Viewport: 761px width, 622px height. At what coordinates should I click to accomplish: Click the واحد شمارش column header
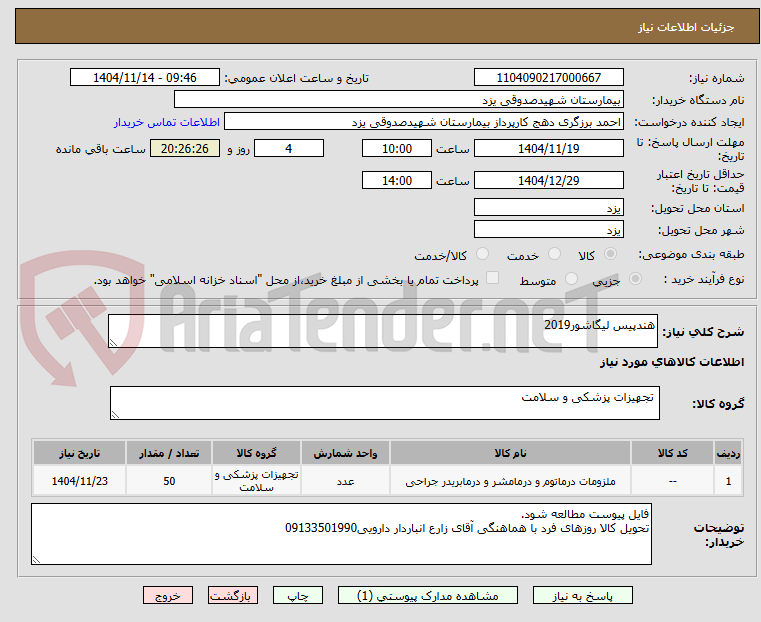(345, 453)
